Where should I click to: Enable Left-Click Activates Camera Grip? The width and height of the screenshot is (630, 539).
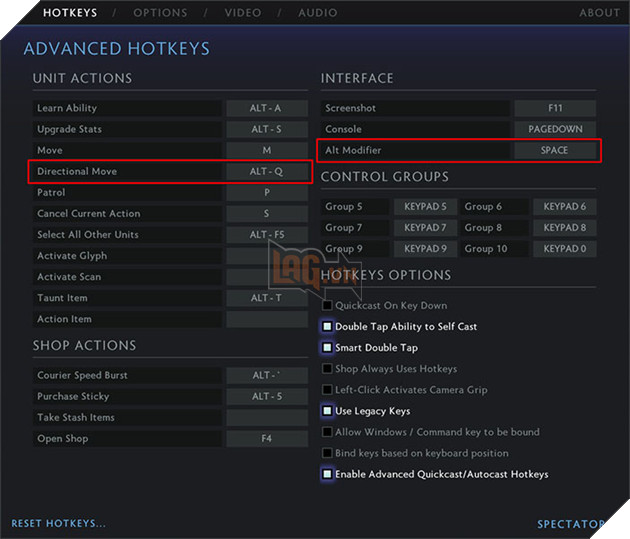(327, 390)
